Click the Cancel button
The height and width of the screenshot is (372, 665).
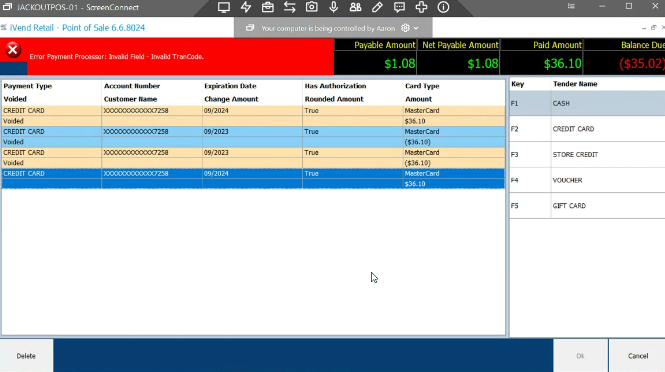637,356
